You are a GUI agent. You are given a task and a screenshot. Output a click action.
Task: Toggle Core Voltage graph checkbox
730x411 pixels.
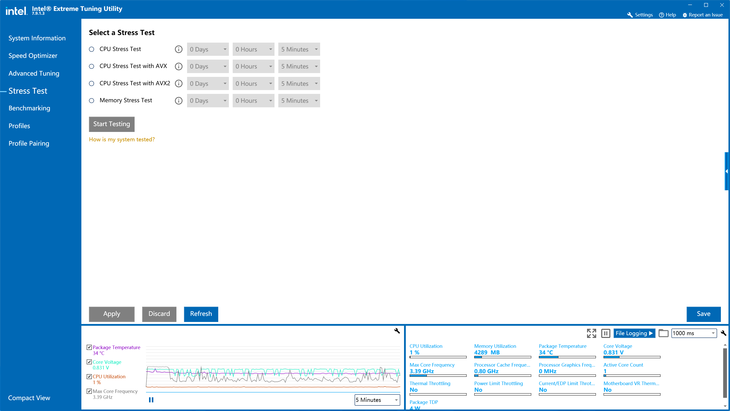click(89, 362)
